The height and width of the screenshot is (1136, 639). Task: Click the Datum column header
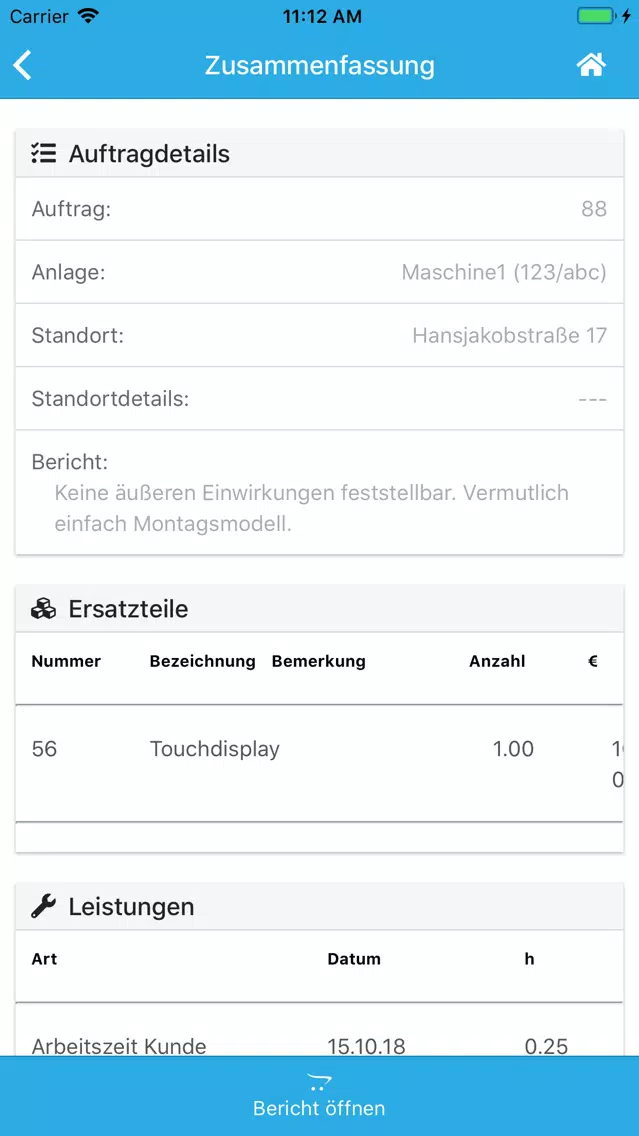click(354, 958)
